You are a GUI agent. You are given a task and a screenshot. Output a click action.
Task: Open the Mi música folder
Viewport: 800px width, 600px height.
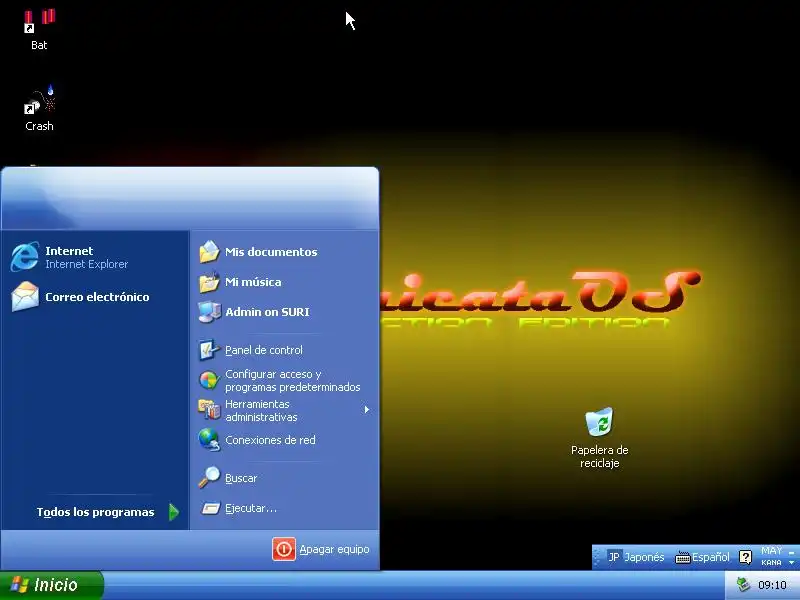(284, 282)
